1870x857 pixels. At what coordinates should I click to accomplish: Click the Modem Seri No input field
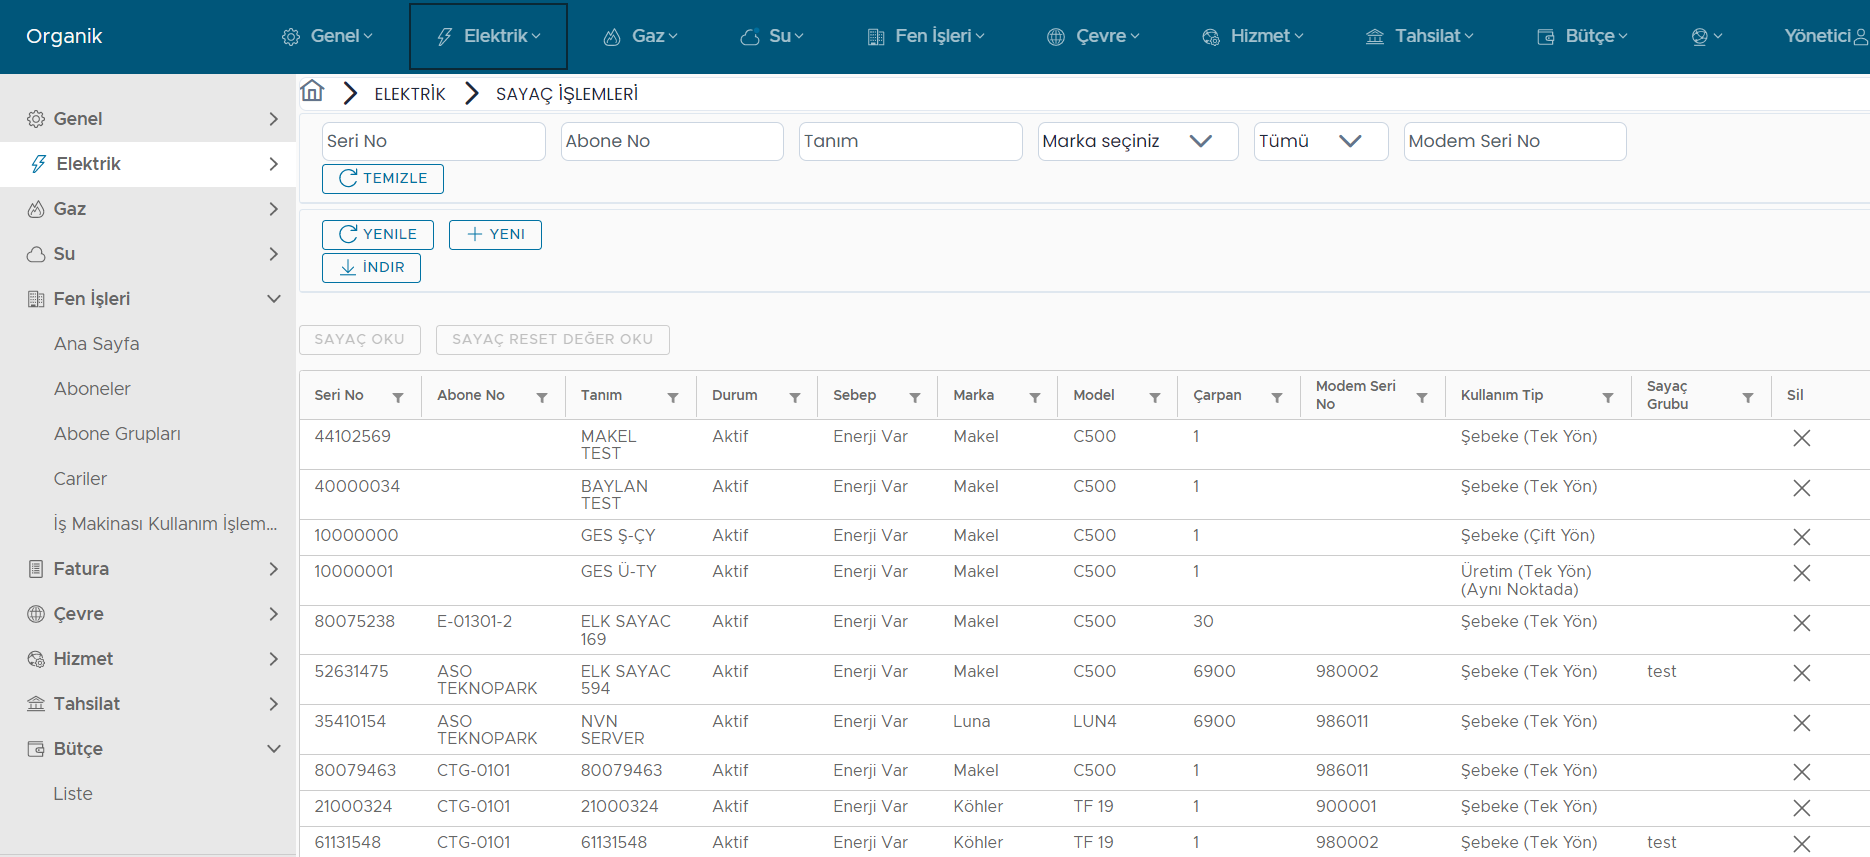(x=1514, y=141)
